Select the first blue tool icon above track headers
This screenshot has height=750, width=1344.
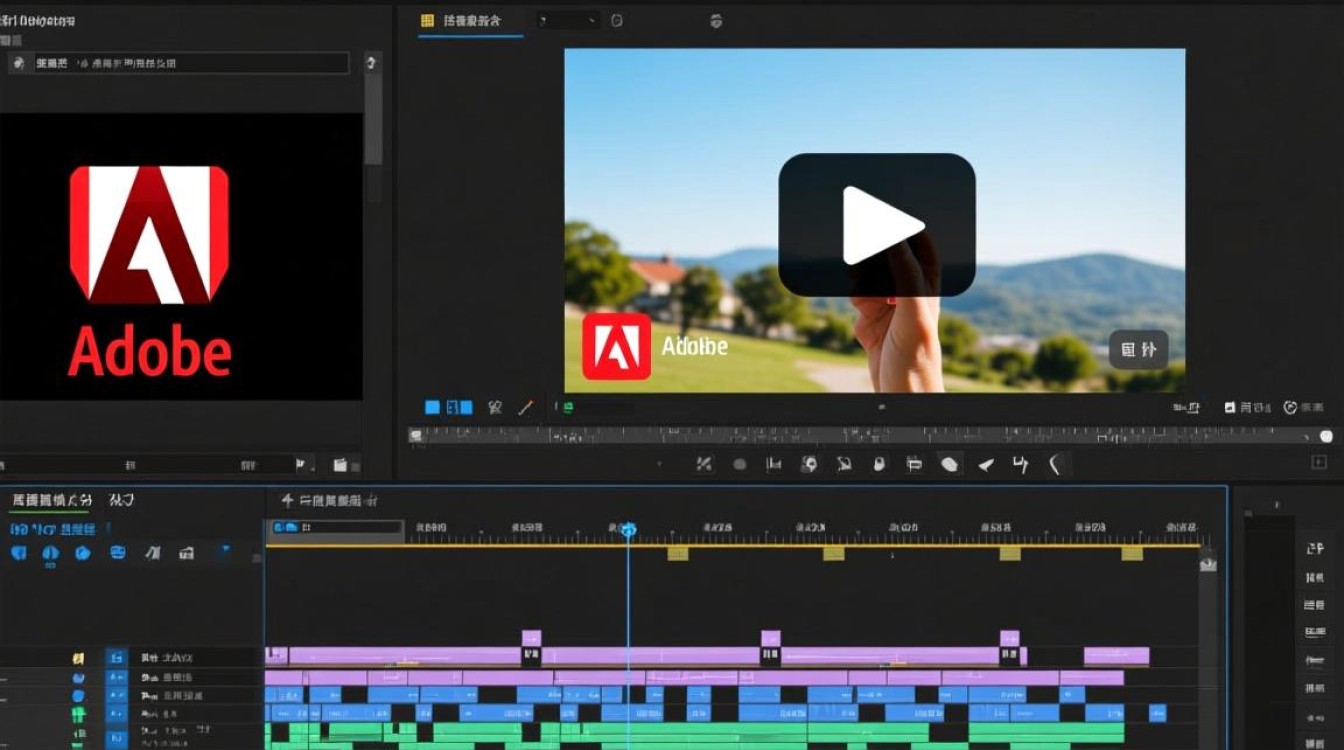pyautogui.click(x=18, y=552)
